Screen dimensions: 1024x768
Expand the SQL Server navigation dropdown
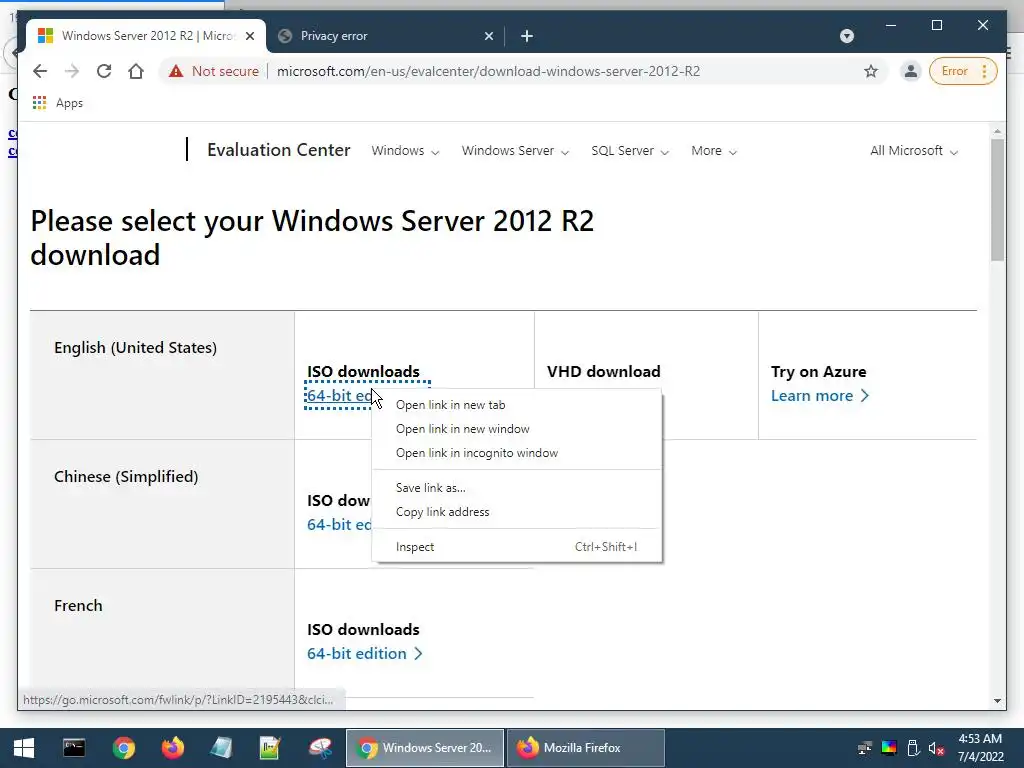[630, 151]
